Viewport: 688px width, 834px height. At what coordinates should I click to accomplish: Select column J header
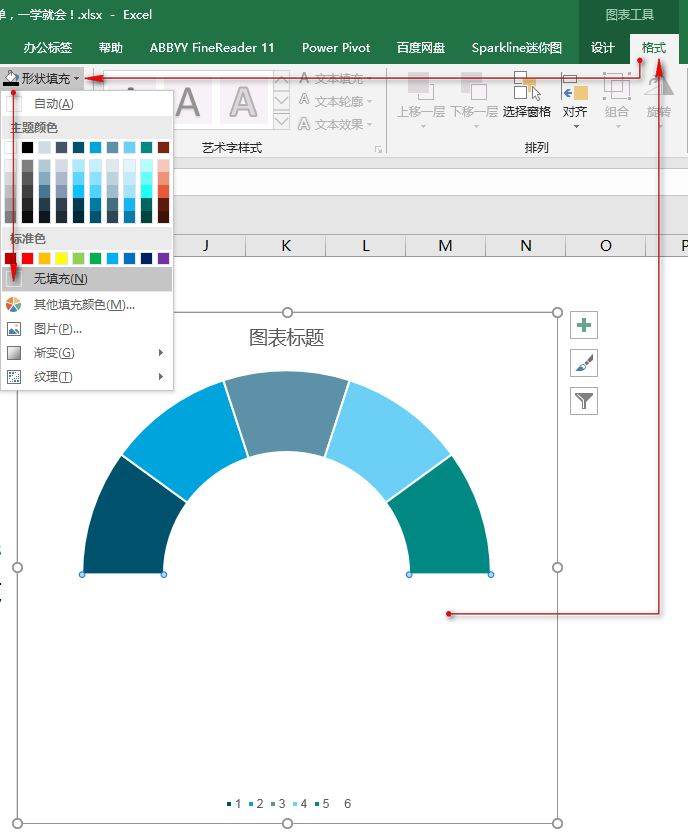point(206,246)
